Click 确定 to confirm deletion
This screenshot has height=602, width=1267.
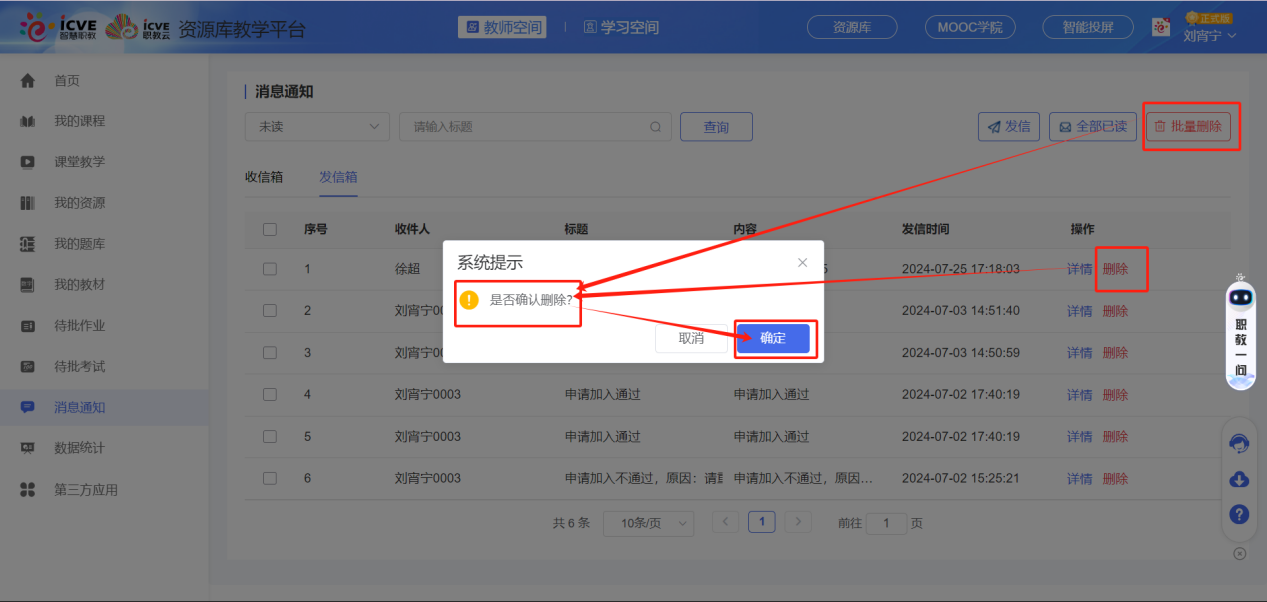(773, 339)
